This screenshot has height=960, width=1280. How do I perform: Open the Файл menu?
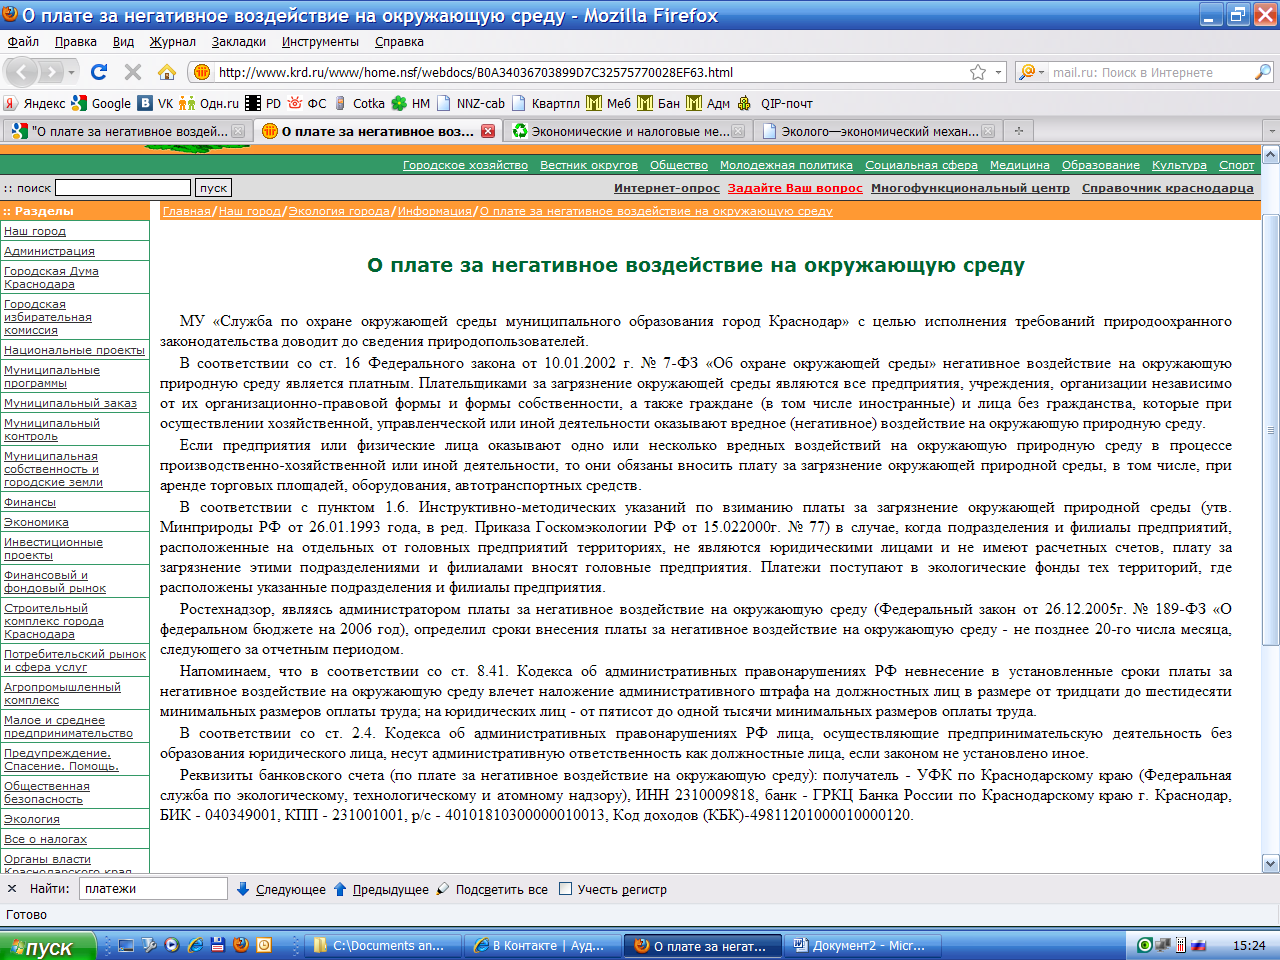pos(23,42)
